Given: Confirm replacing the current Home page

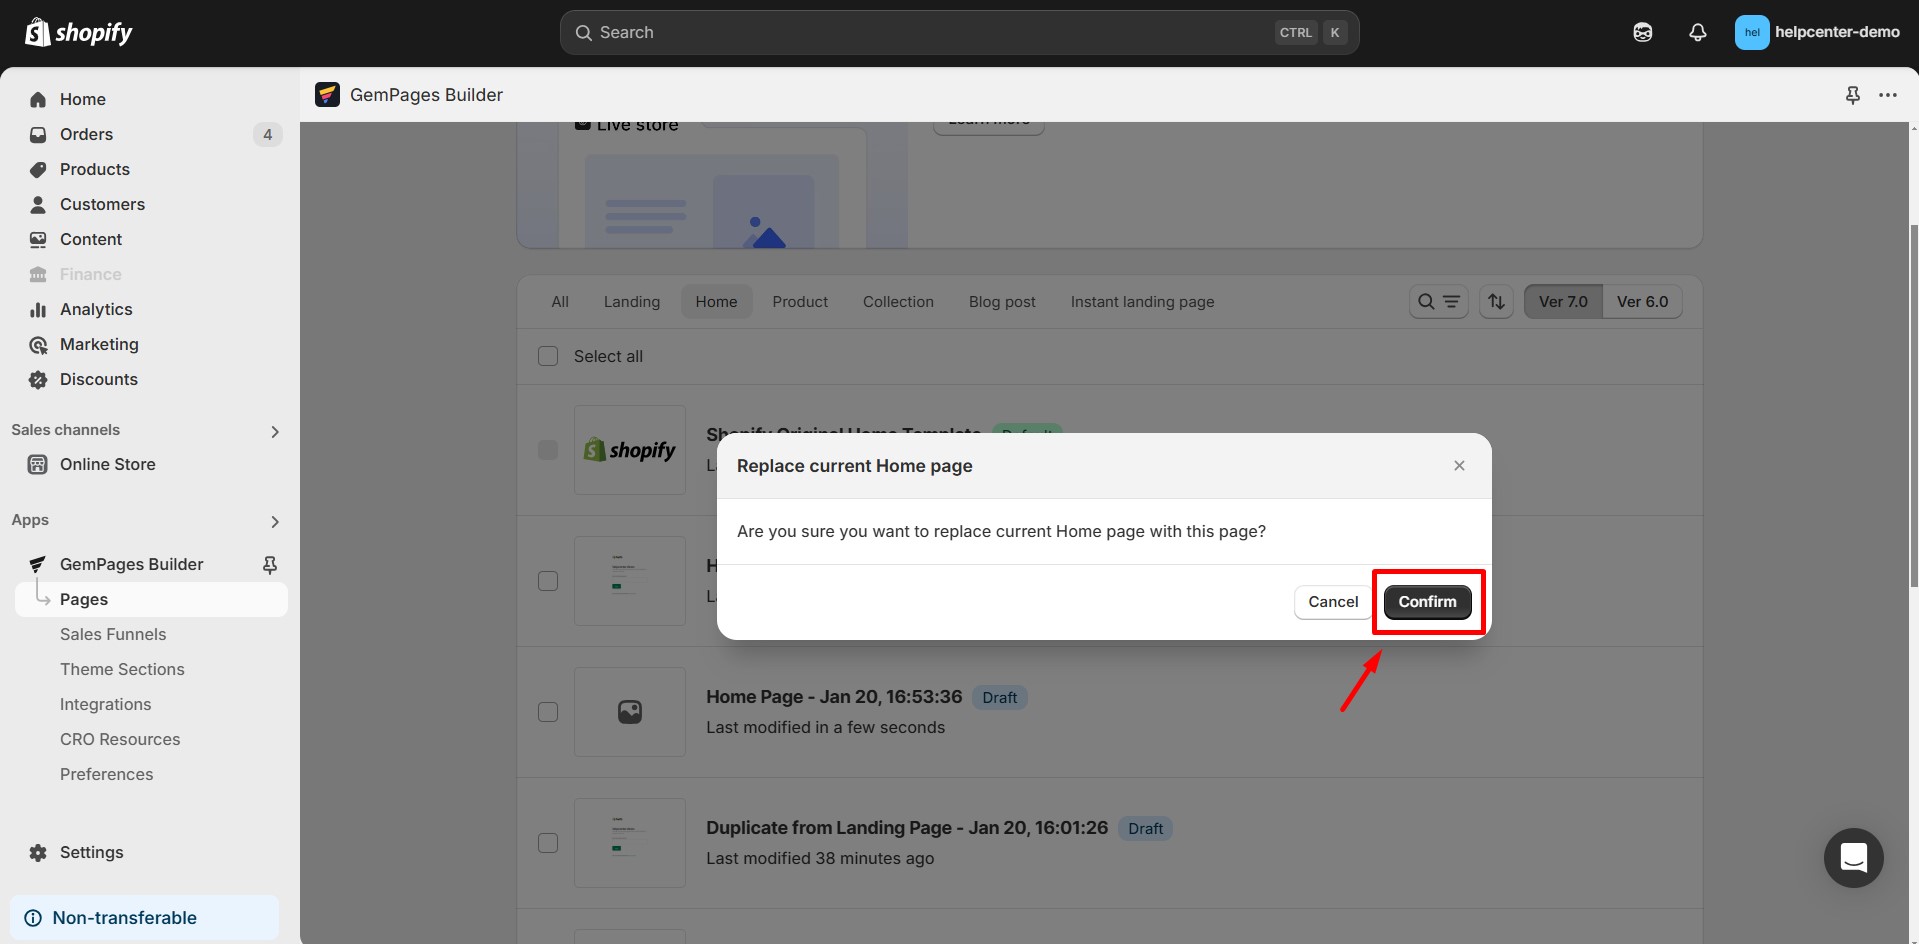Looking at the screenshot, I should pyautogui.click(x=1427, y=601).
